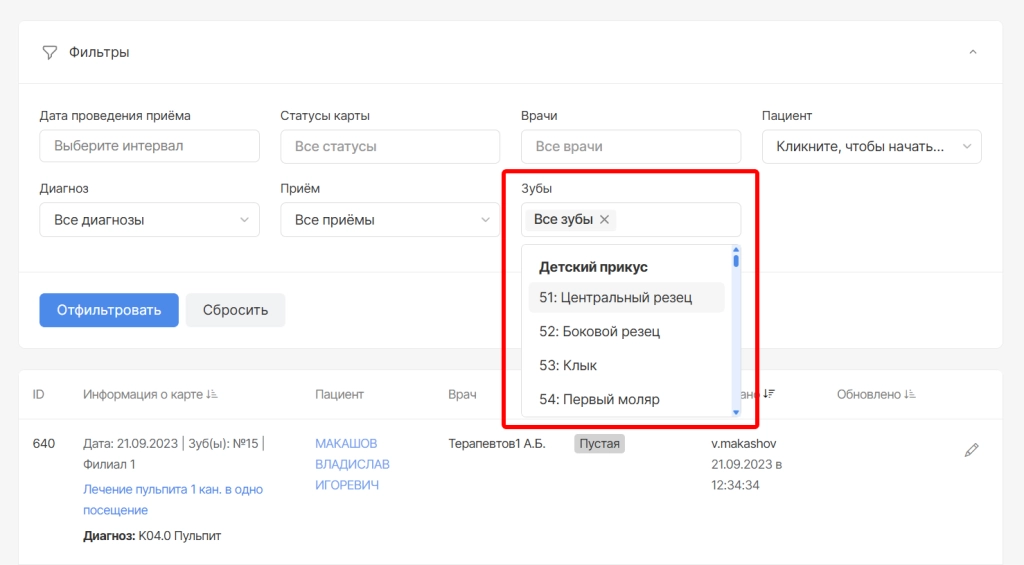Click the Отфильтровать button
This screenshot has width=1024, height=565.
tap(109, 310)
